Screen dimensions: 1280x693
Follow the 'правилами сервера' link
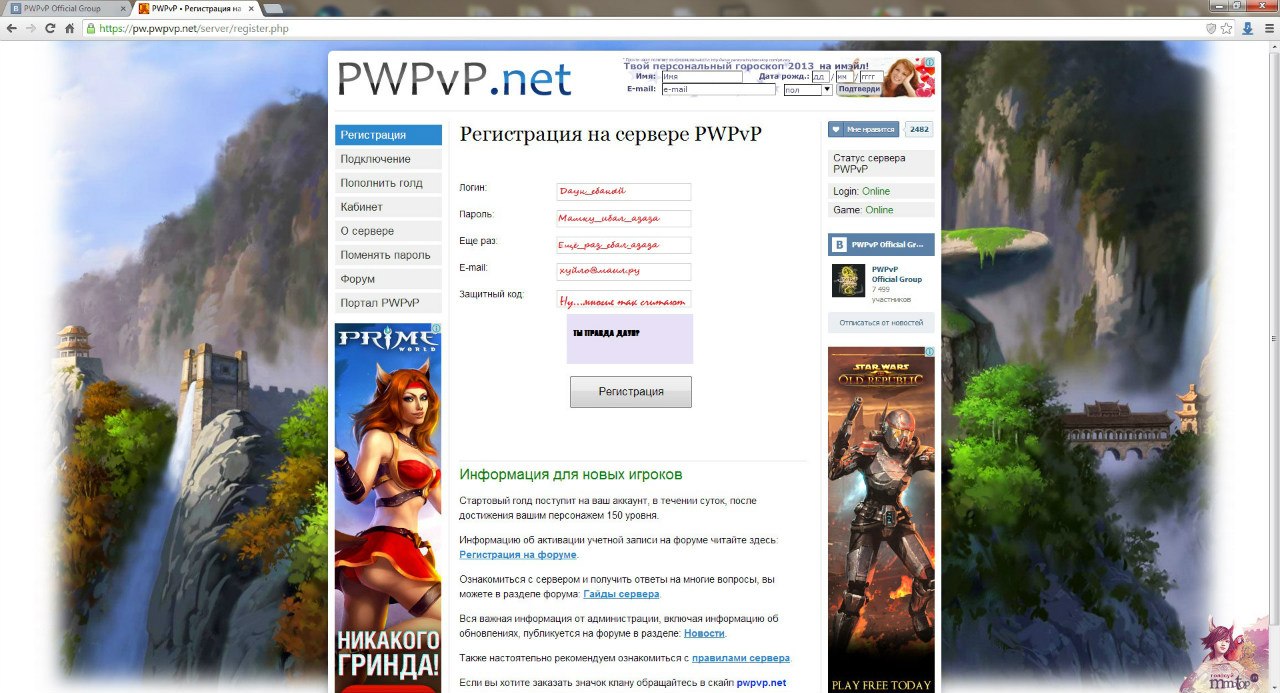click(x=740, y=658)
